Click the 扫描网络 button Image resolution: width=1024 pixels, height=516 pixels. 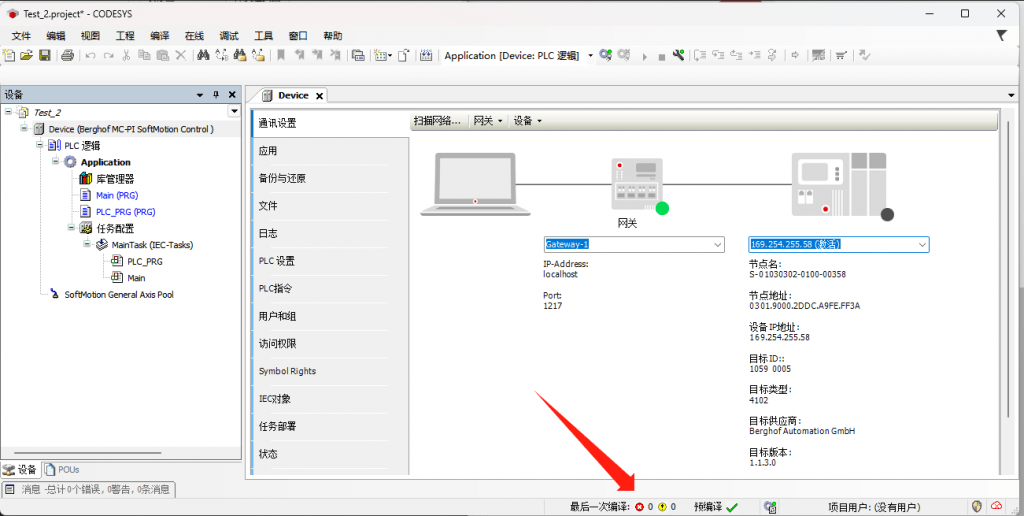tap(437, 121)
